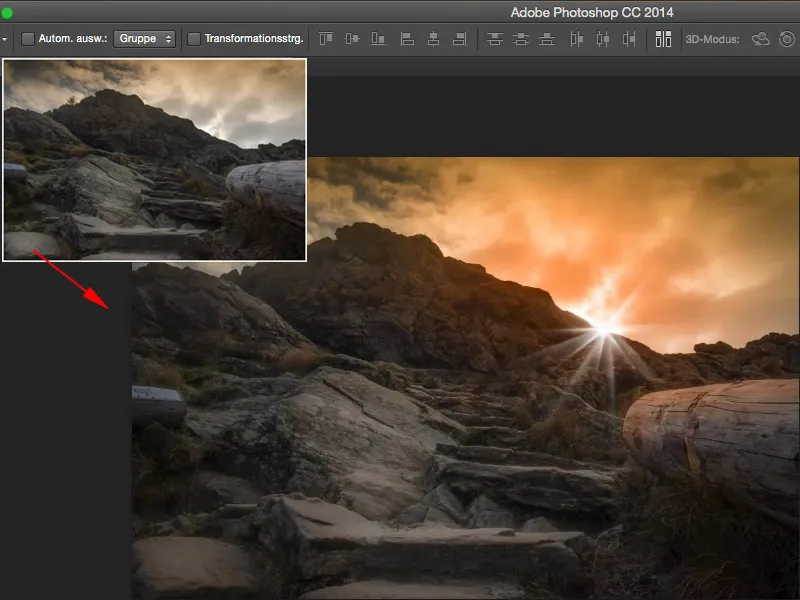This screenshot has width=800, height=600.
Task: Click the align top edges icon
Action: pos(326,39)
